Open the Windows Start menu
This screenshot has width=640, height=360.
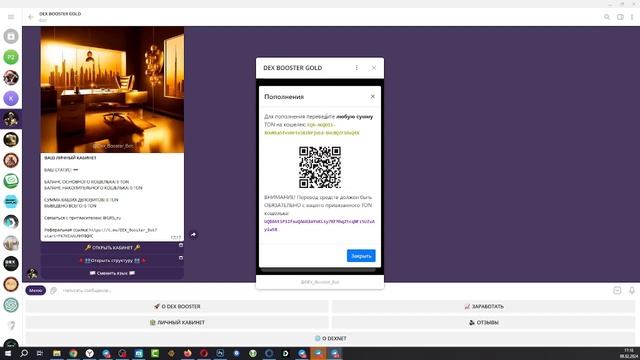(8, 353)
